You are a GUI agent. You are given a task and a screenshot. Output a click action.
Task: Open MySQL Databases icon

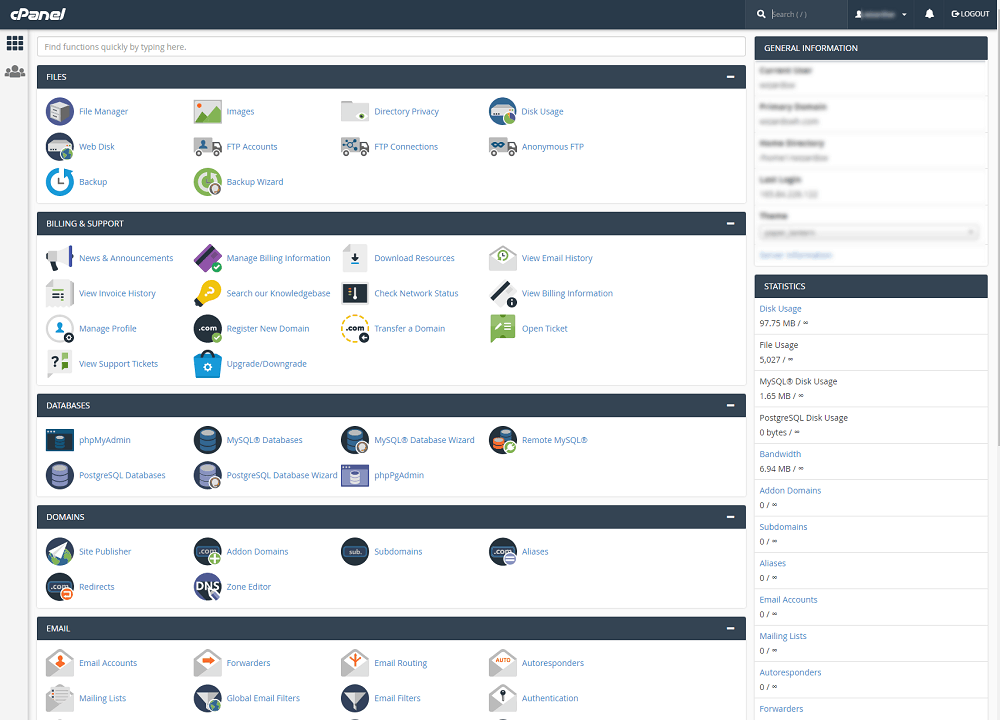207,440
